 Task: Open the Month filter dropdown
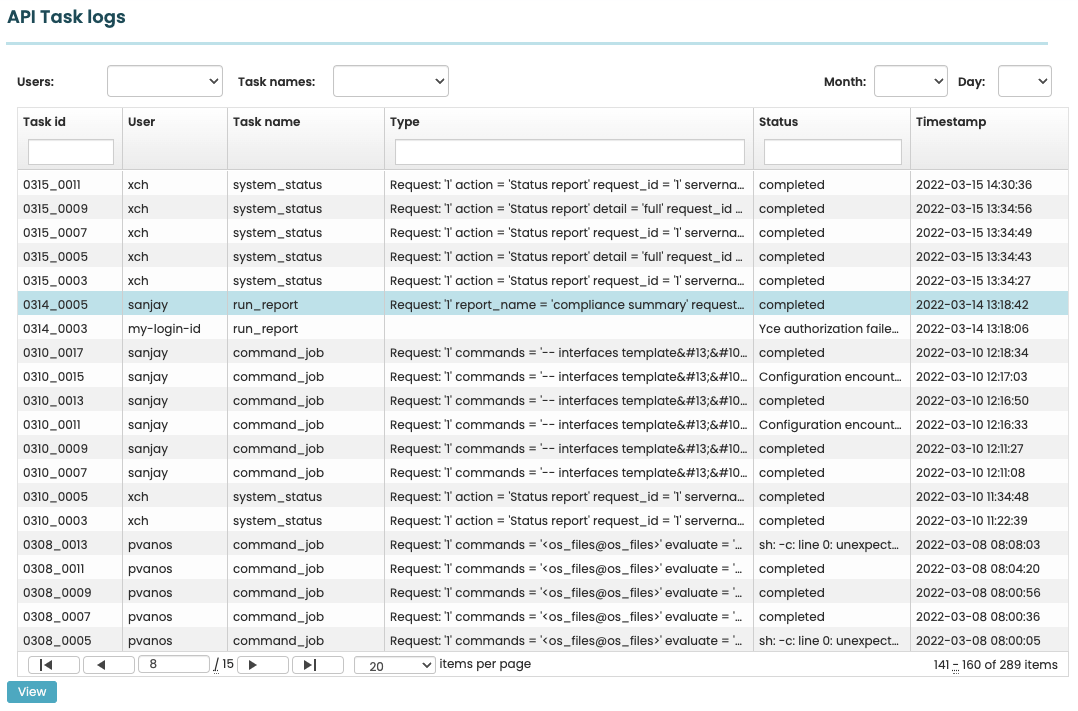click(910, 81)
